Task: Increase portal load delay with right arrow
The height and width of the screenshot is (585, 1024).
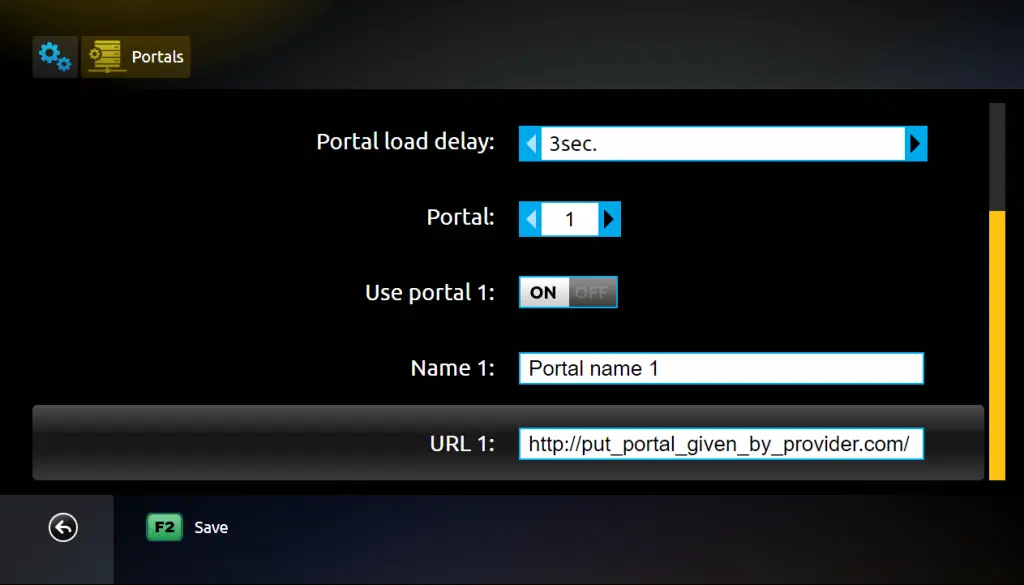Action: [915, 143]
